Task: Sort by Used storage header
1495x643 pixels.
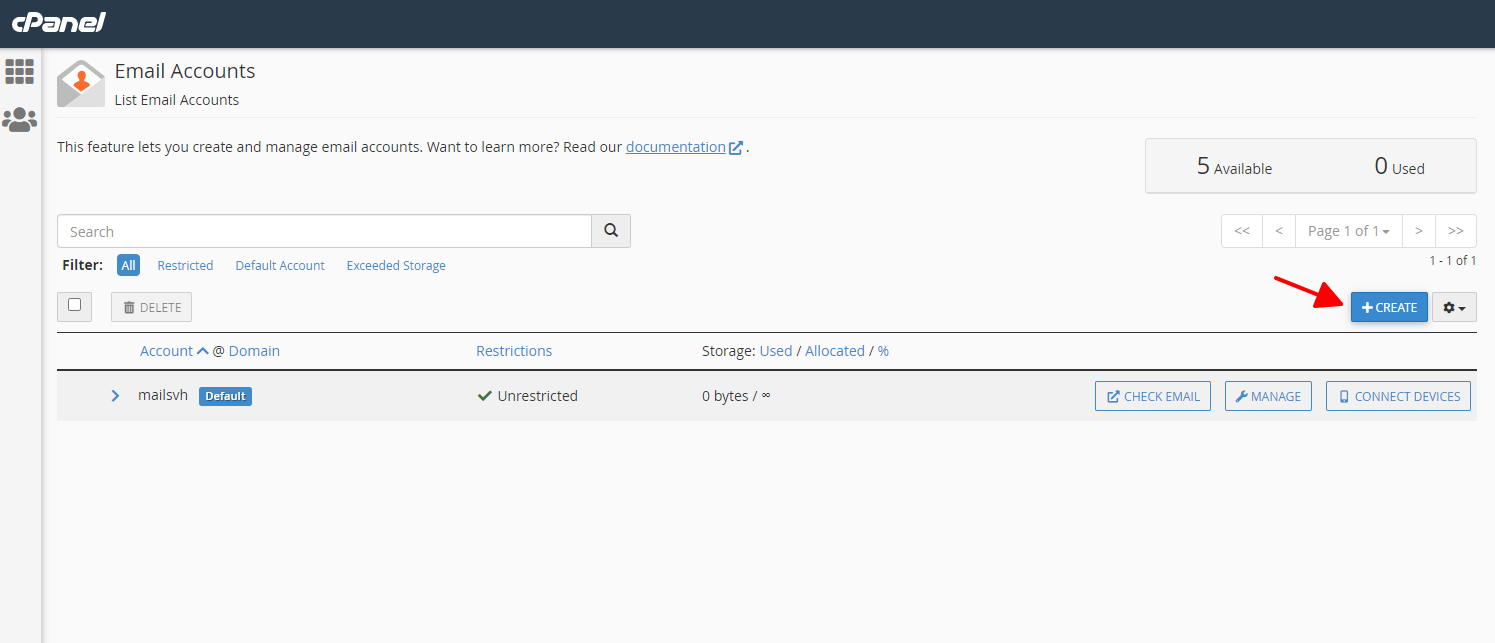Action: [776, 351]
